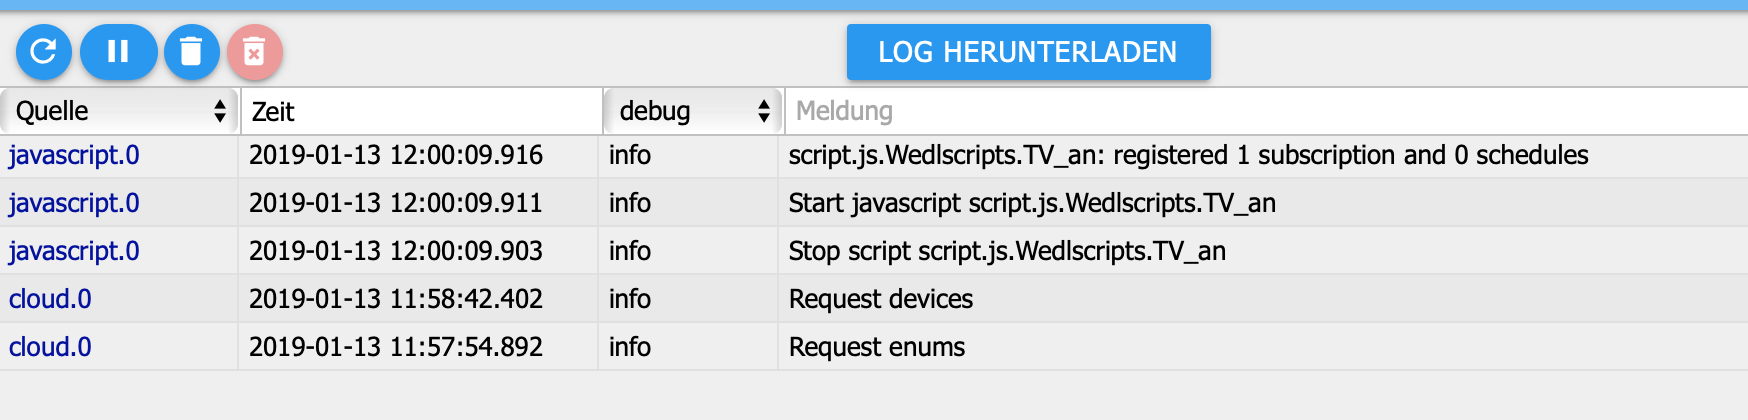
Task: Click javascript.0 source in first row
Action: pos(74,155)
